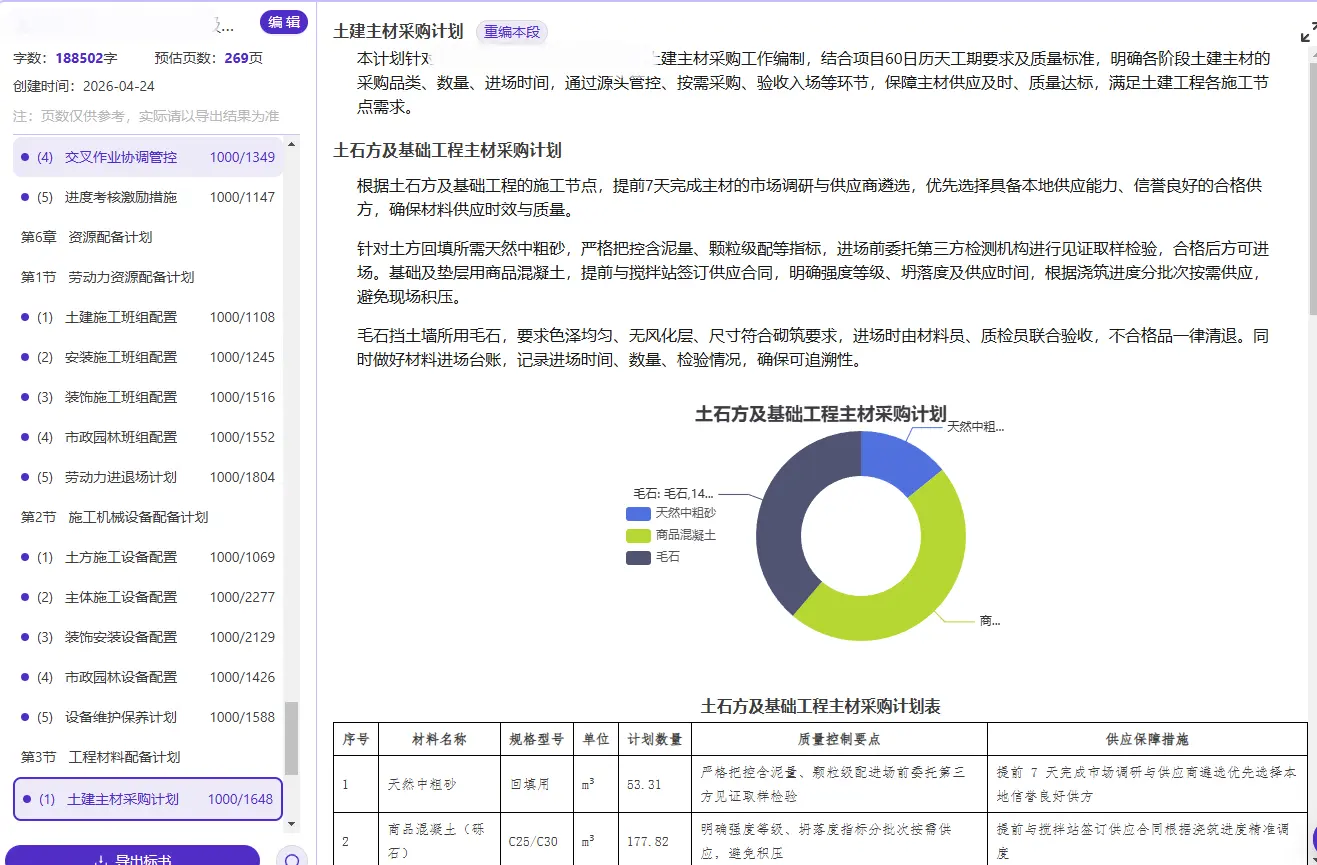Click the 土石方及基础工程主材采购计划 subheading above paragraphs
Viewport: 1317px width, 865px height.
click(x=447, y=150)
